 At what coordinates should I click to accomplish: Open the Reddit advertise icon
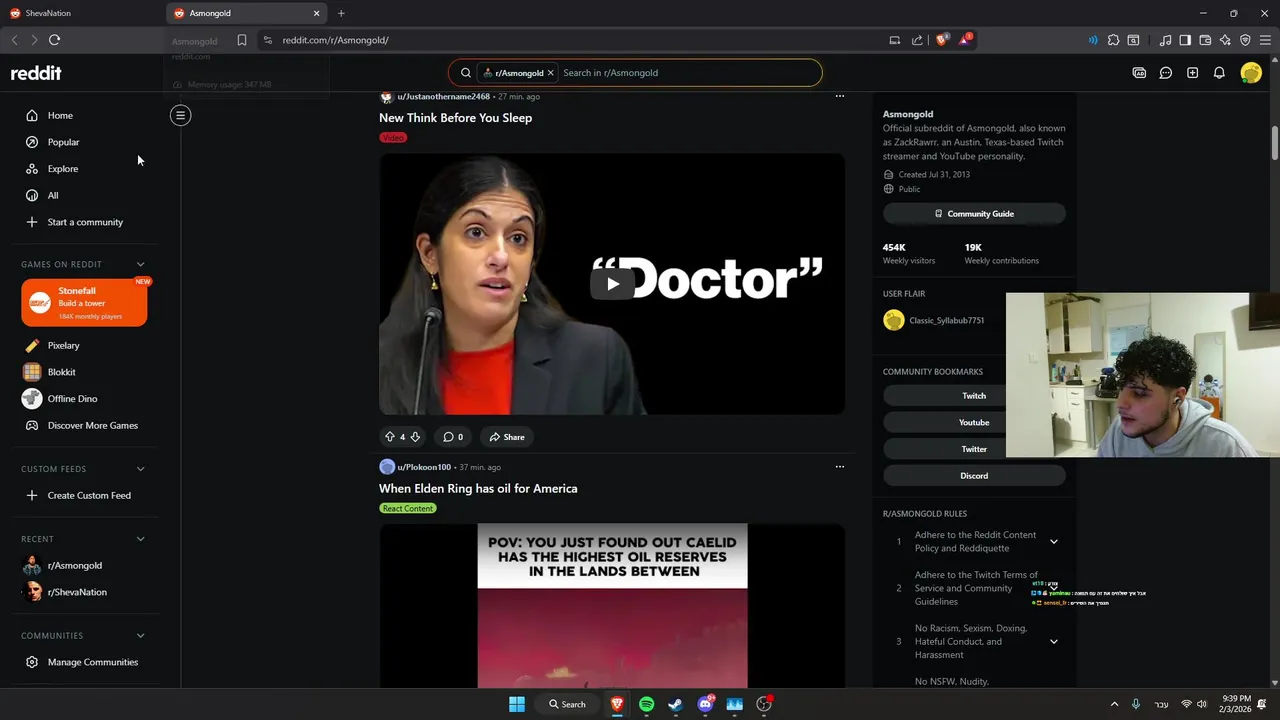coord(1139,73)
